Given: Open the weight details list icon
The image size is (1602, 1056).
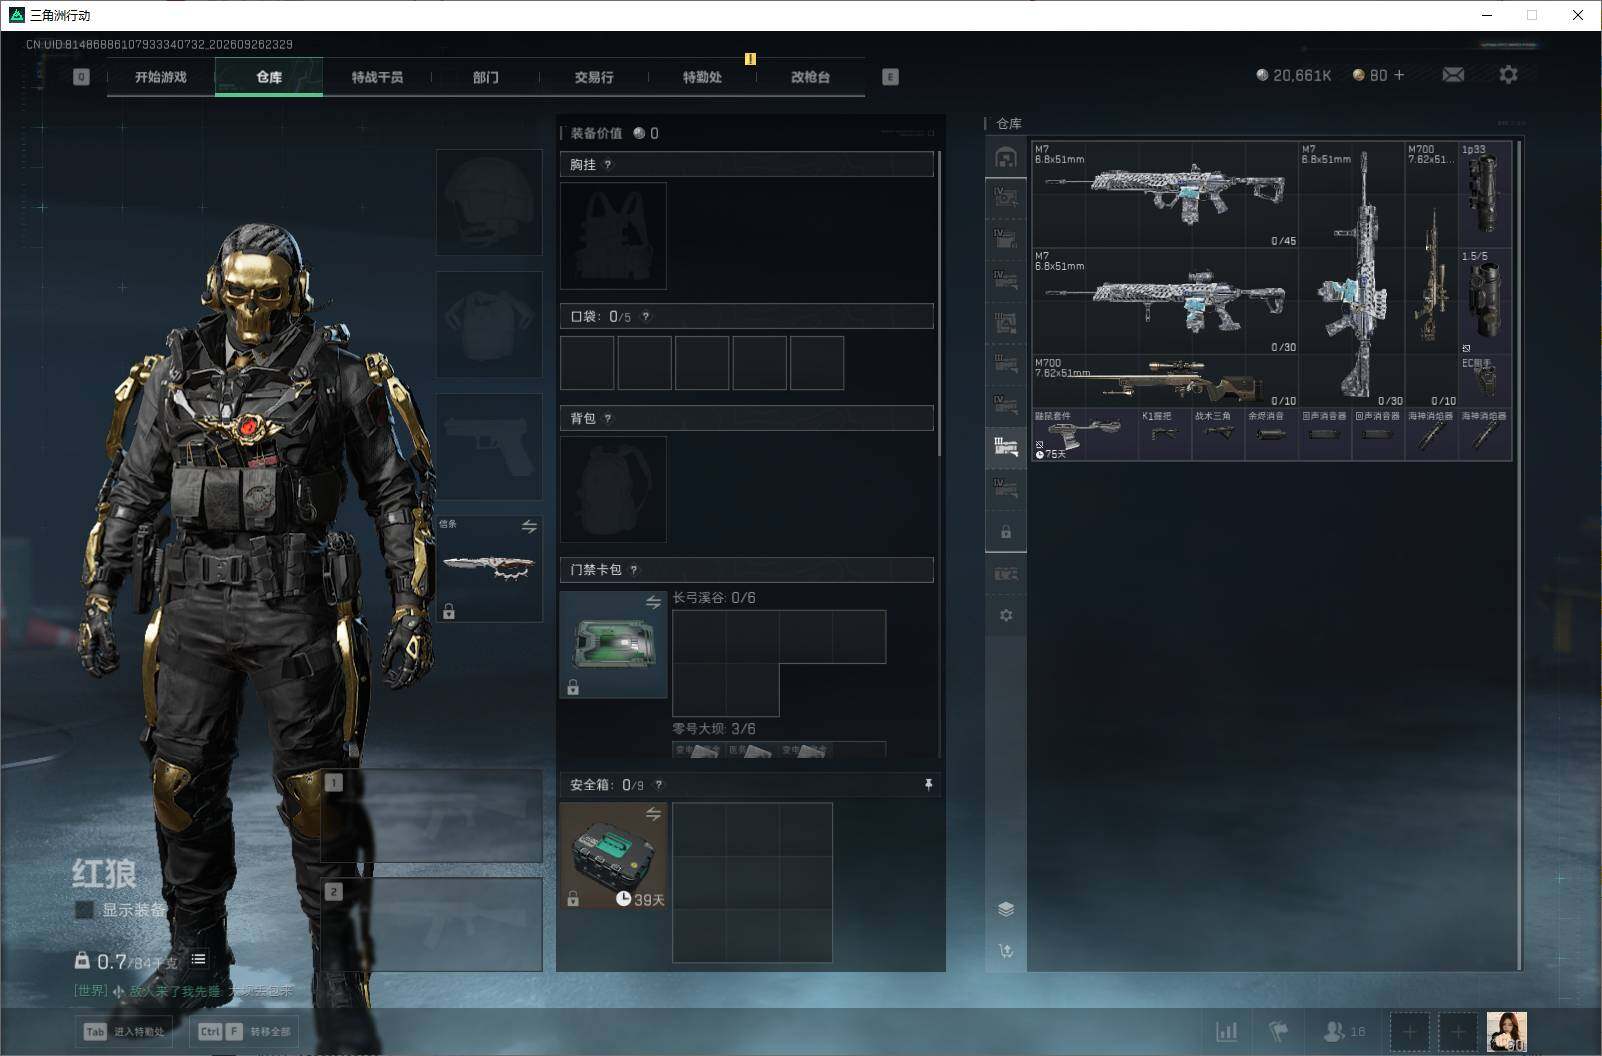Looking at the screenshot, I should coord(199,959).
